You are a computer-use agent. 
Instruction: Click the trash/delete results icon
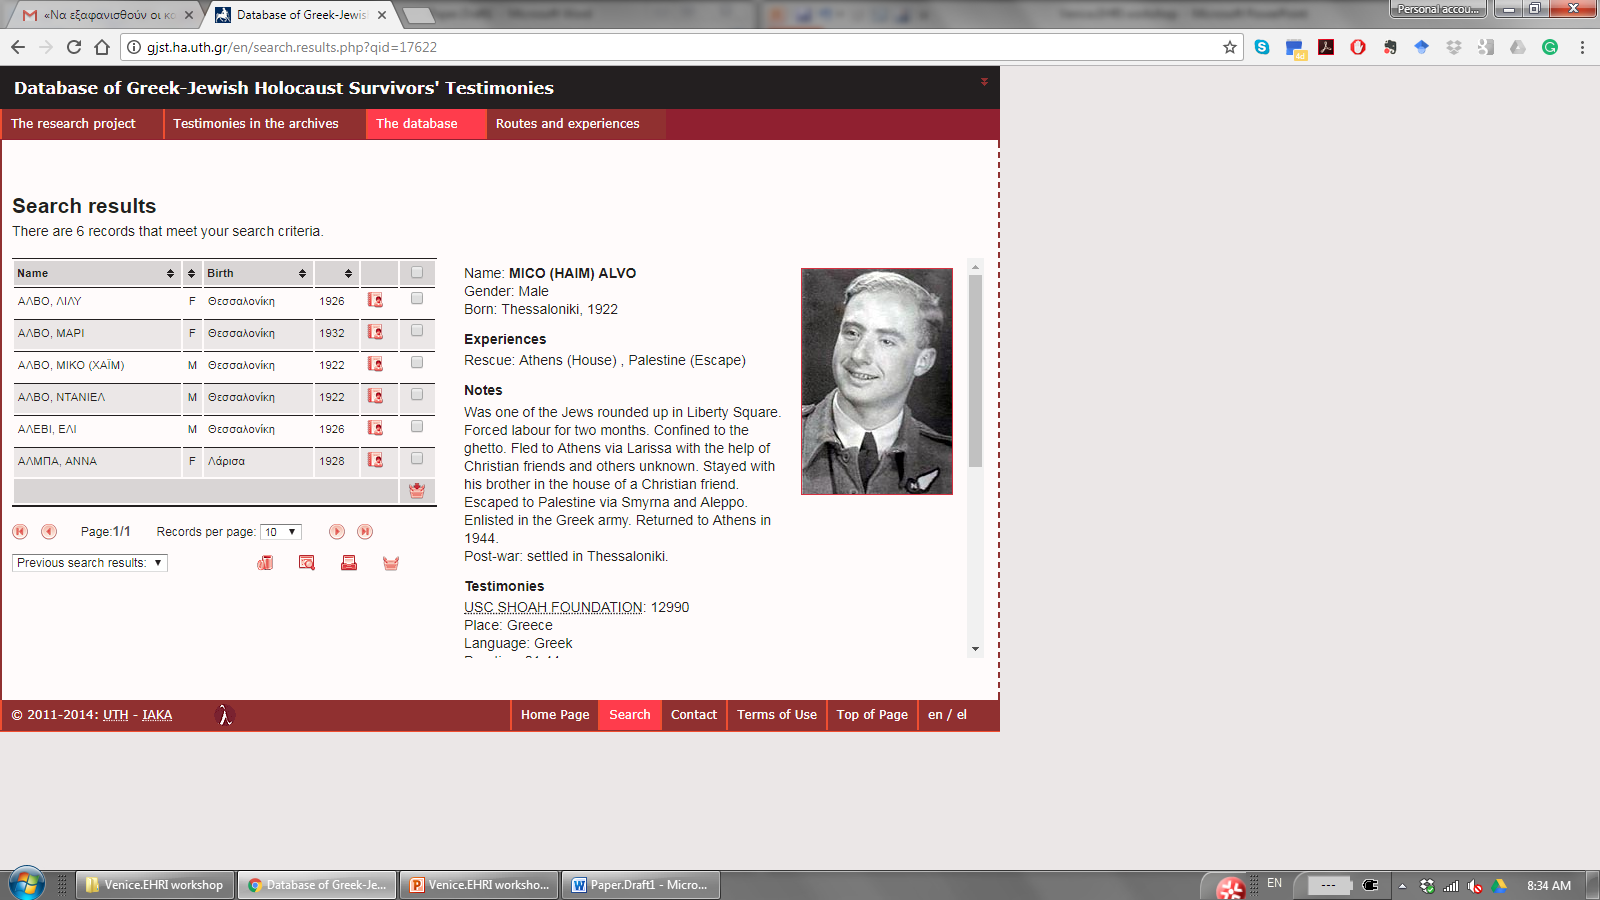(x=265, y=563)
